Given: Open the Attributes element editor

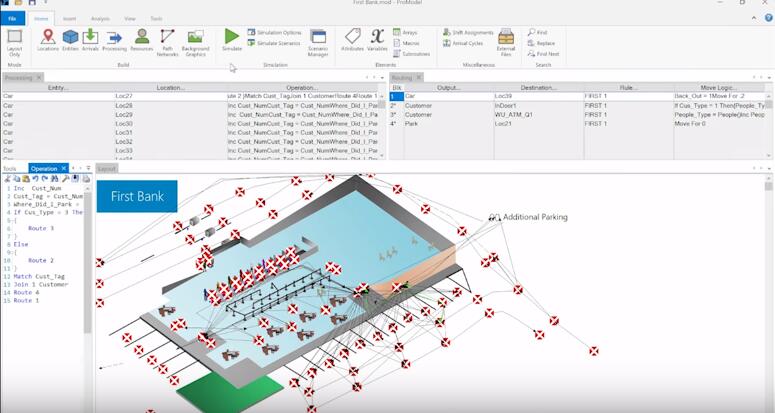Looking at the screenshot, I should click(x=352, y=40).
